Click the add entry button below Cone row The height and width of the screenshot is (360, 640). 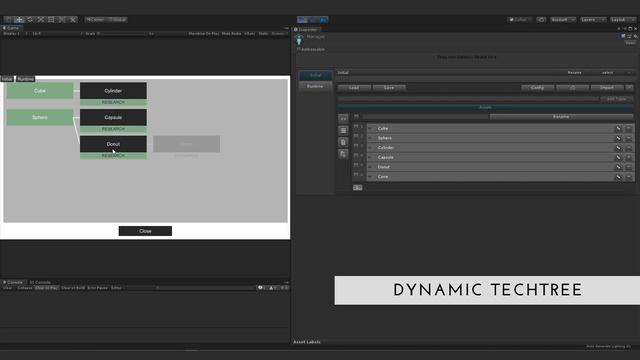click(358, 188)
